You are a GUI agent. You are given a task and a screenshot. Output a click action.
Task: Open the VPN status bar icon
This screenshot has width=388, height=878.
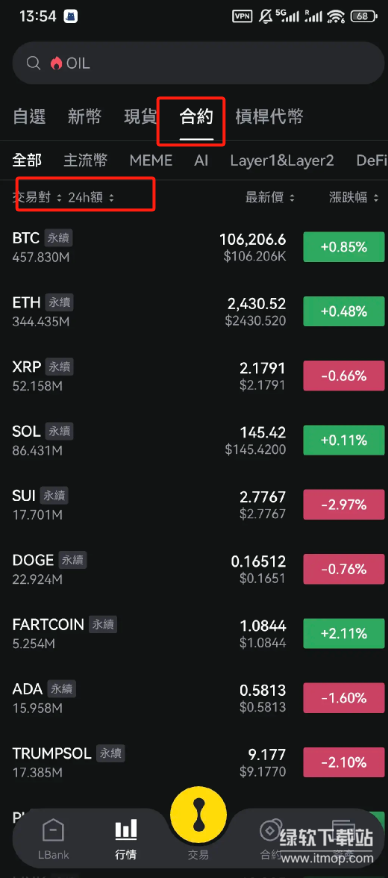click(x=242, y=16)
